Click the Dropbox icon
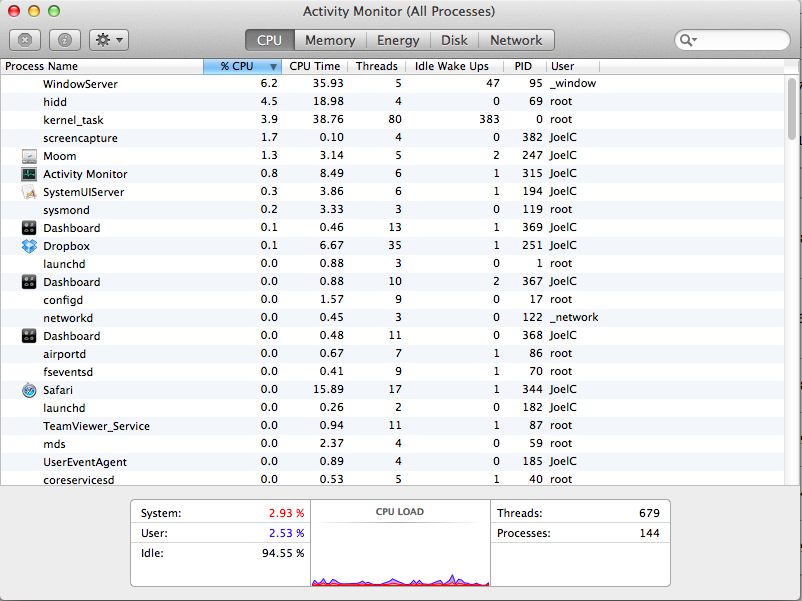The width and height of the screenshot is (802, 601). [x=29, y=246]
